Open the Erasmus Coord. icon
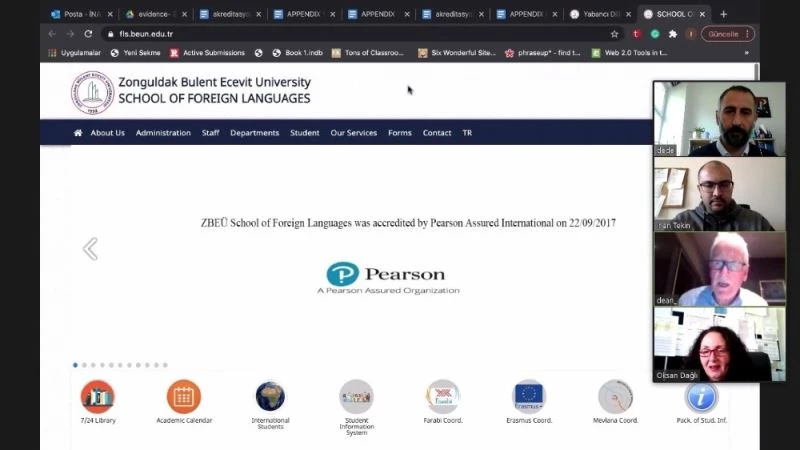This screenshot has width=800, height=450. tap(529, 397)
